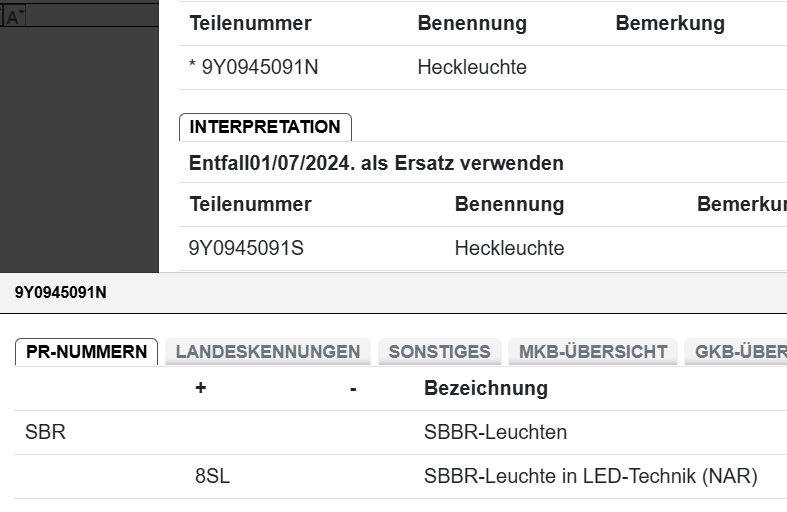This screenshot has width=787, height=512.
Task: Select the SBR row entry
Action: pyautogui.click(x=45, y=433)
